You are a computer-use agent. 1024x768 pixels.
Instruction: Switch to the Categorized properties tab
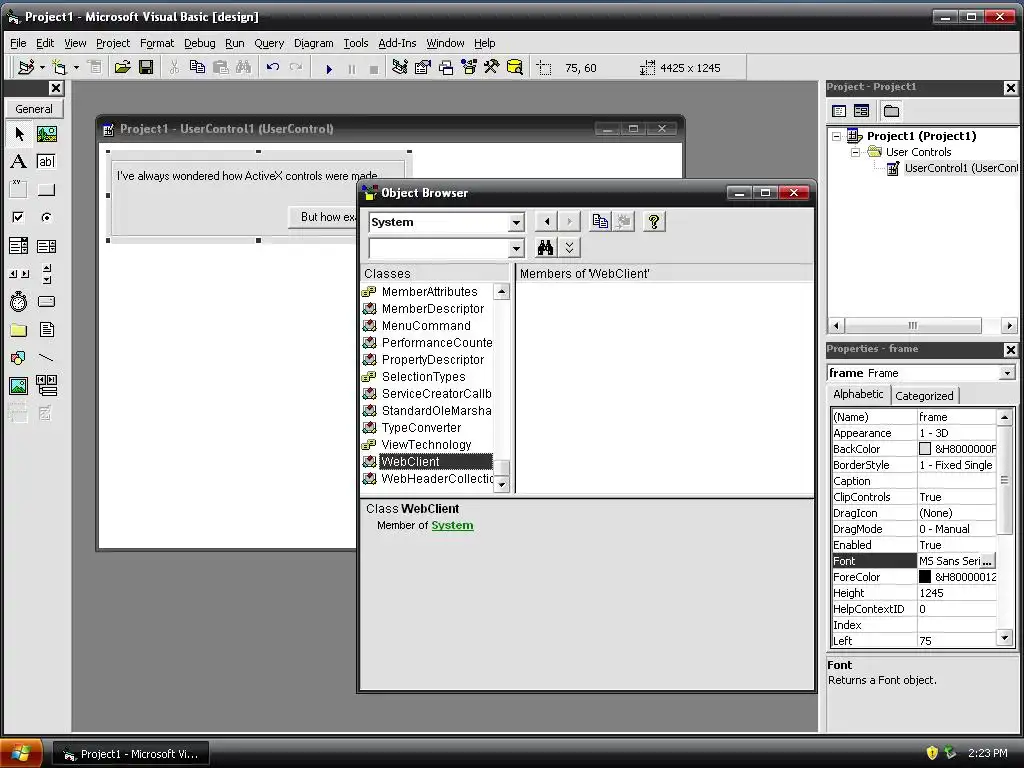point(924,396)
